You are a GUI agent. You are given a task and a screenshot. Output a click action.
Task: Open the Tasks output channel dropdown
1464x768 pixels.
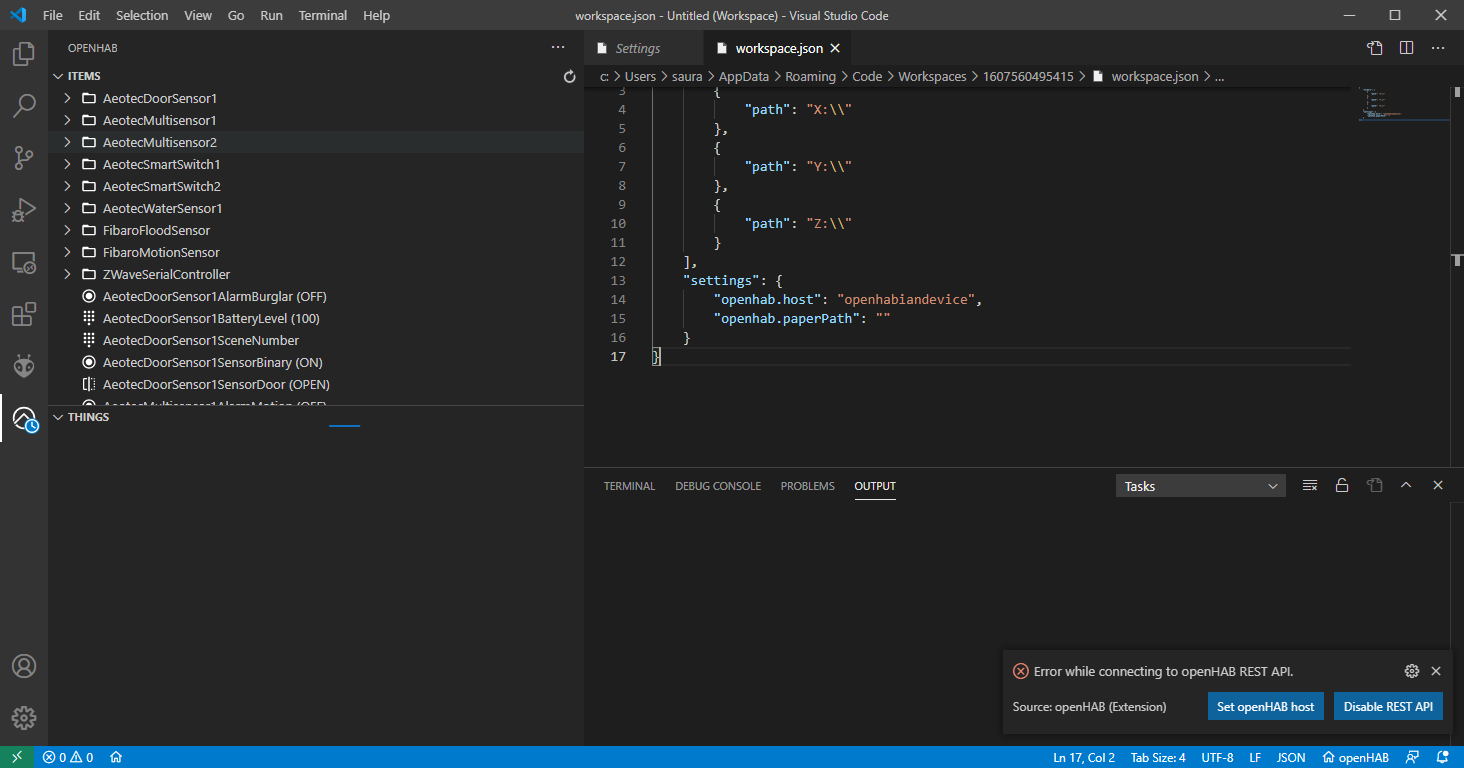(x=1200, y=486)
